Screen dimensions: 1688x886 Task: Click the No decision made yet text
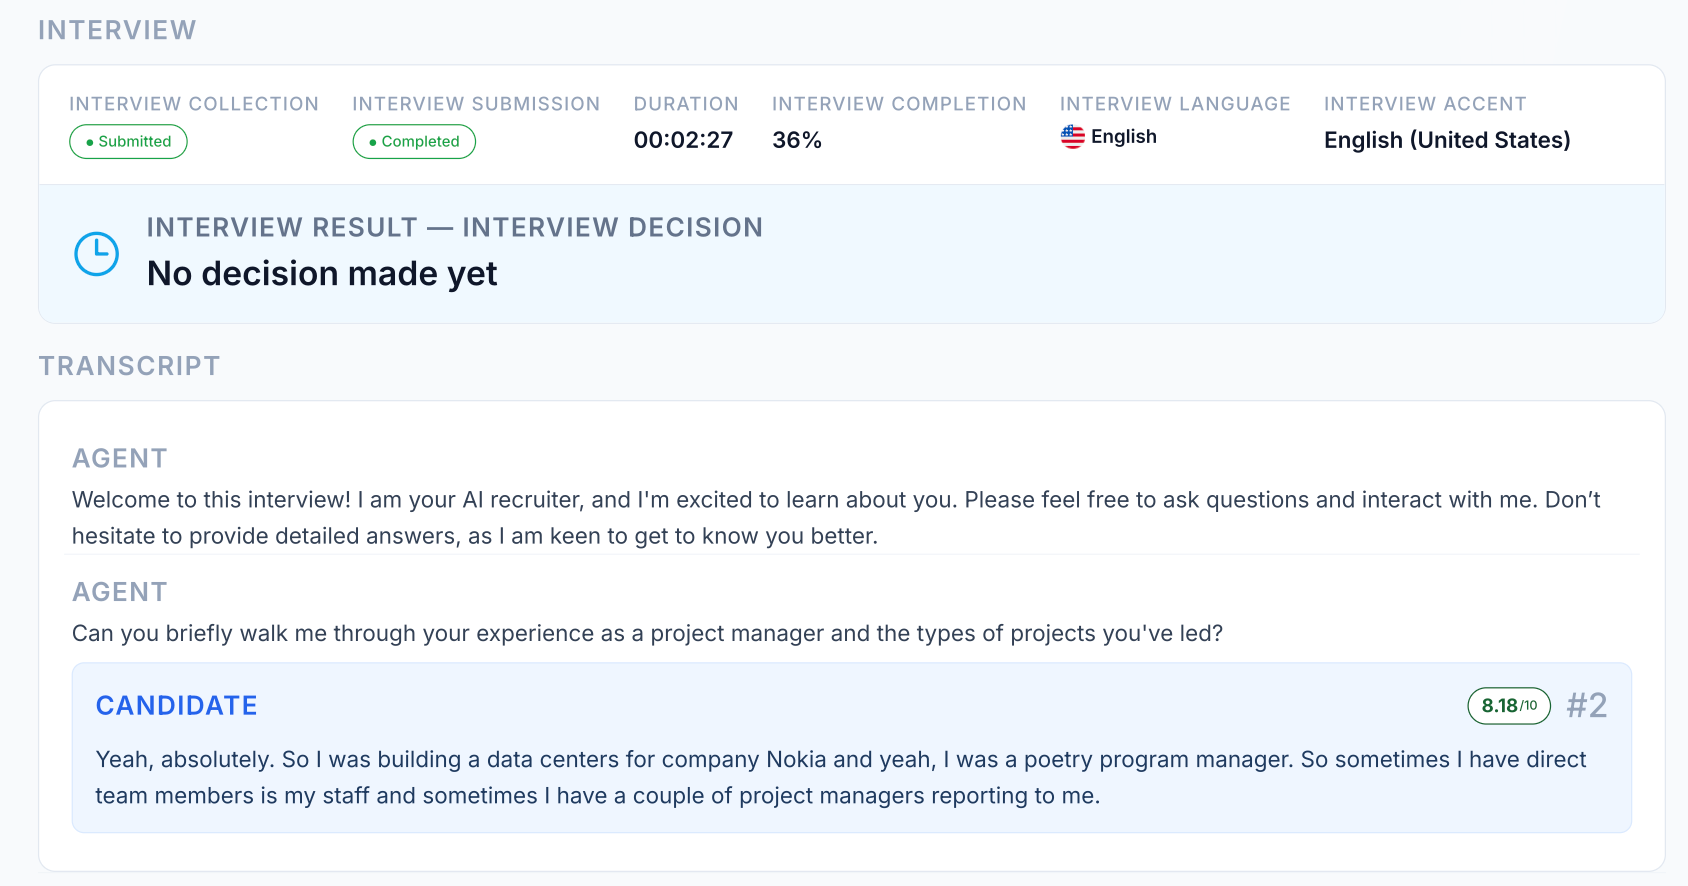(322, 274)
